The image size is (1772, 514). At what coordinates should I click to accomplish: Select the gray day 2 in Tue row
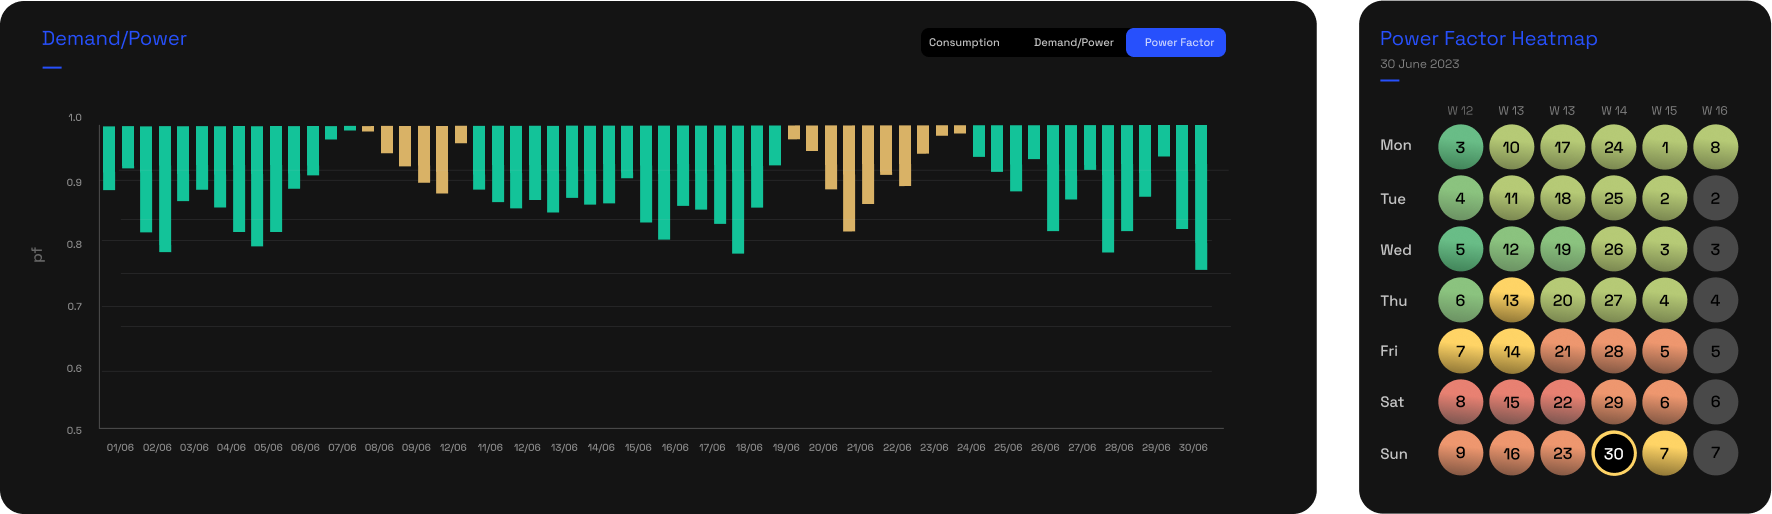point(1715,198)
